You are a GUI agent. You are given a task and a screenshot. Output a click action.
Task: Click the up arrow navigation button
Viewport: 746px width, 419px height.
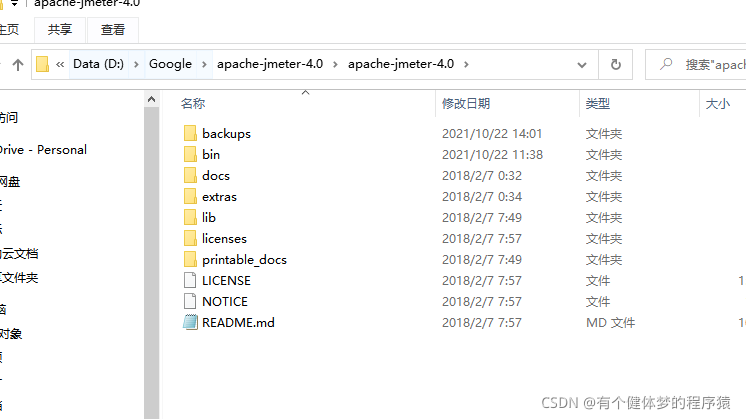18,65
